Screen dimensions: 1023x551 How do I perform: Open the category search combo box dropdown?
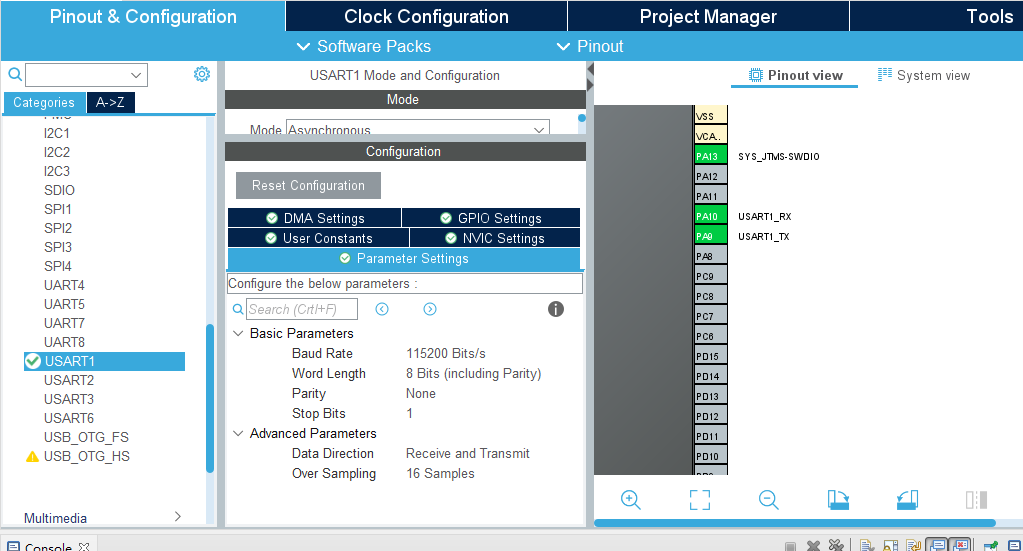pos(136,75)
